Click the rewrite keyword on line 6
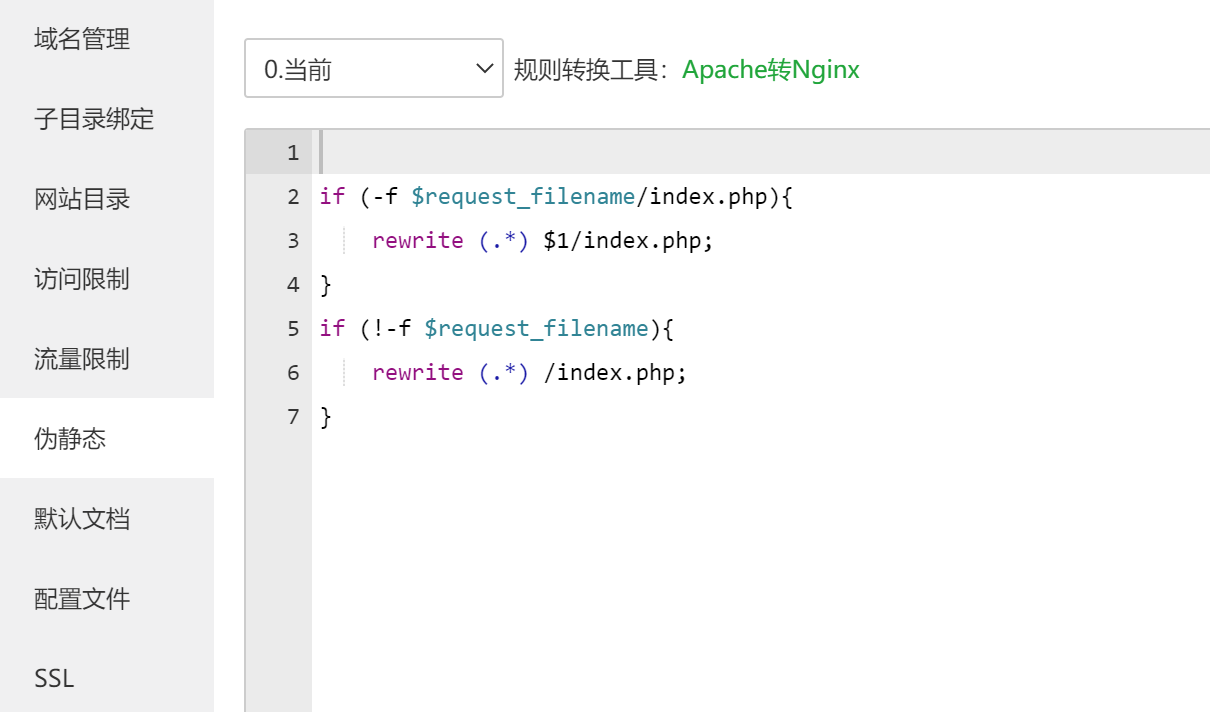The height and width of the screenshot is (712, 1210). tap(417, 372)
